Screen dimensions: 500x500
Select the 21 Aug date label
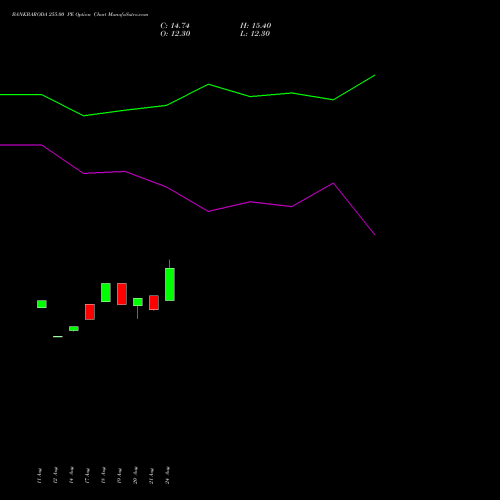151,475
